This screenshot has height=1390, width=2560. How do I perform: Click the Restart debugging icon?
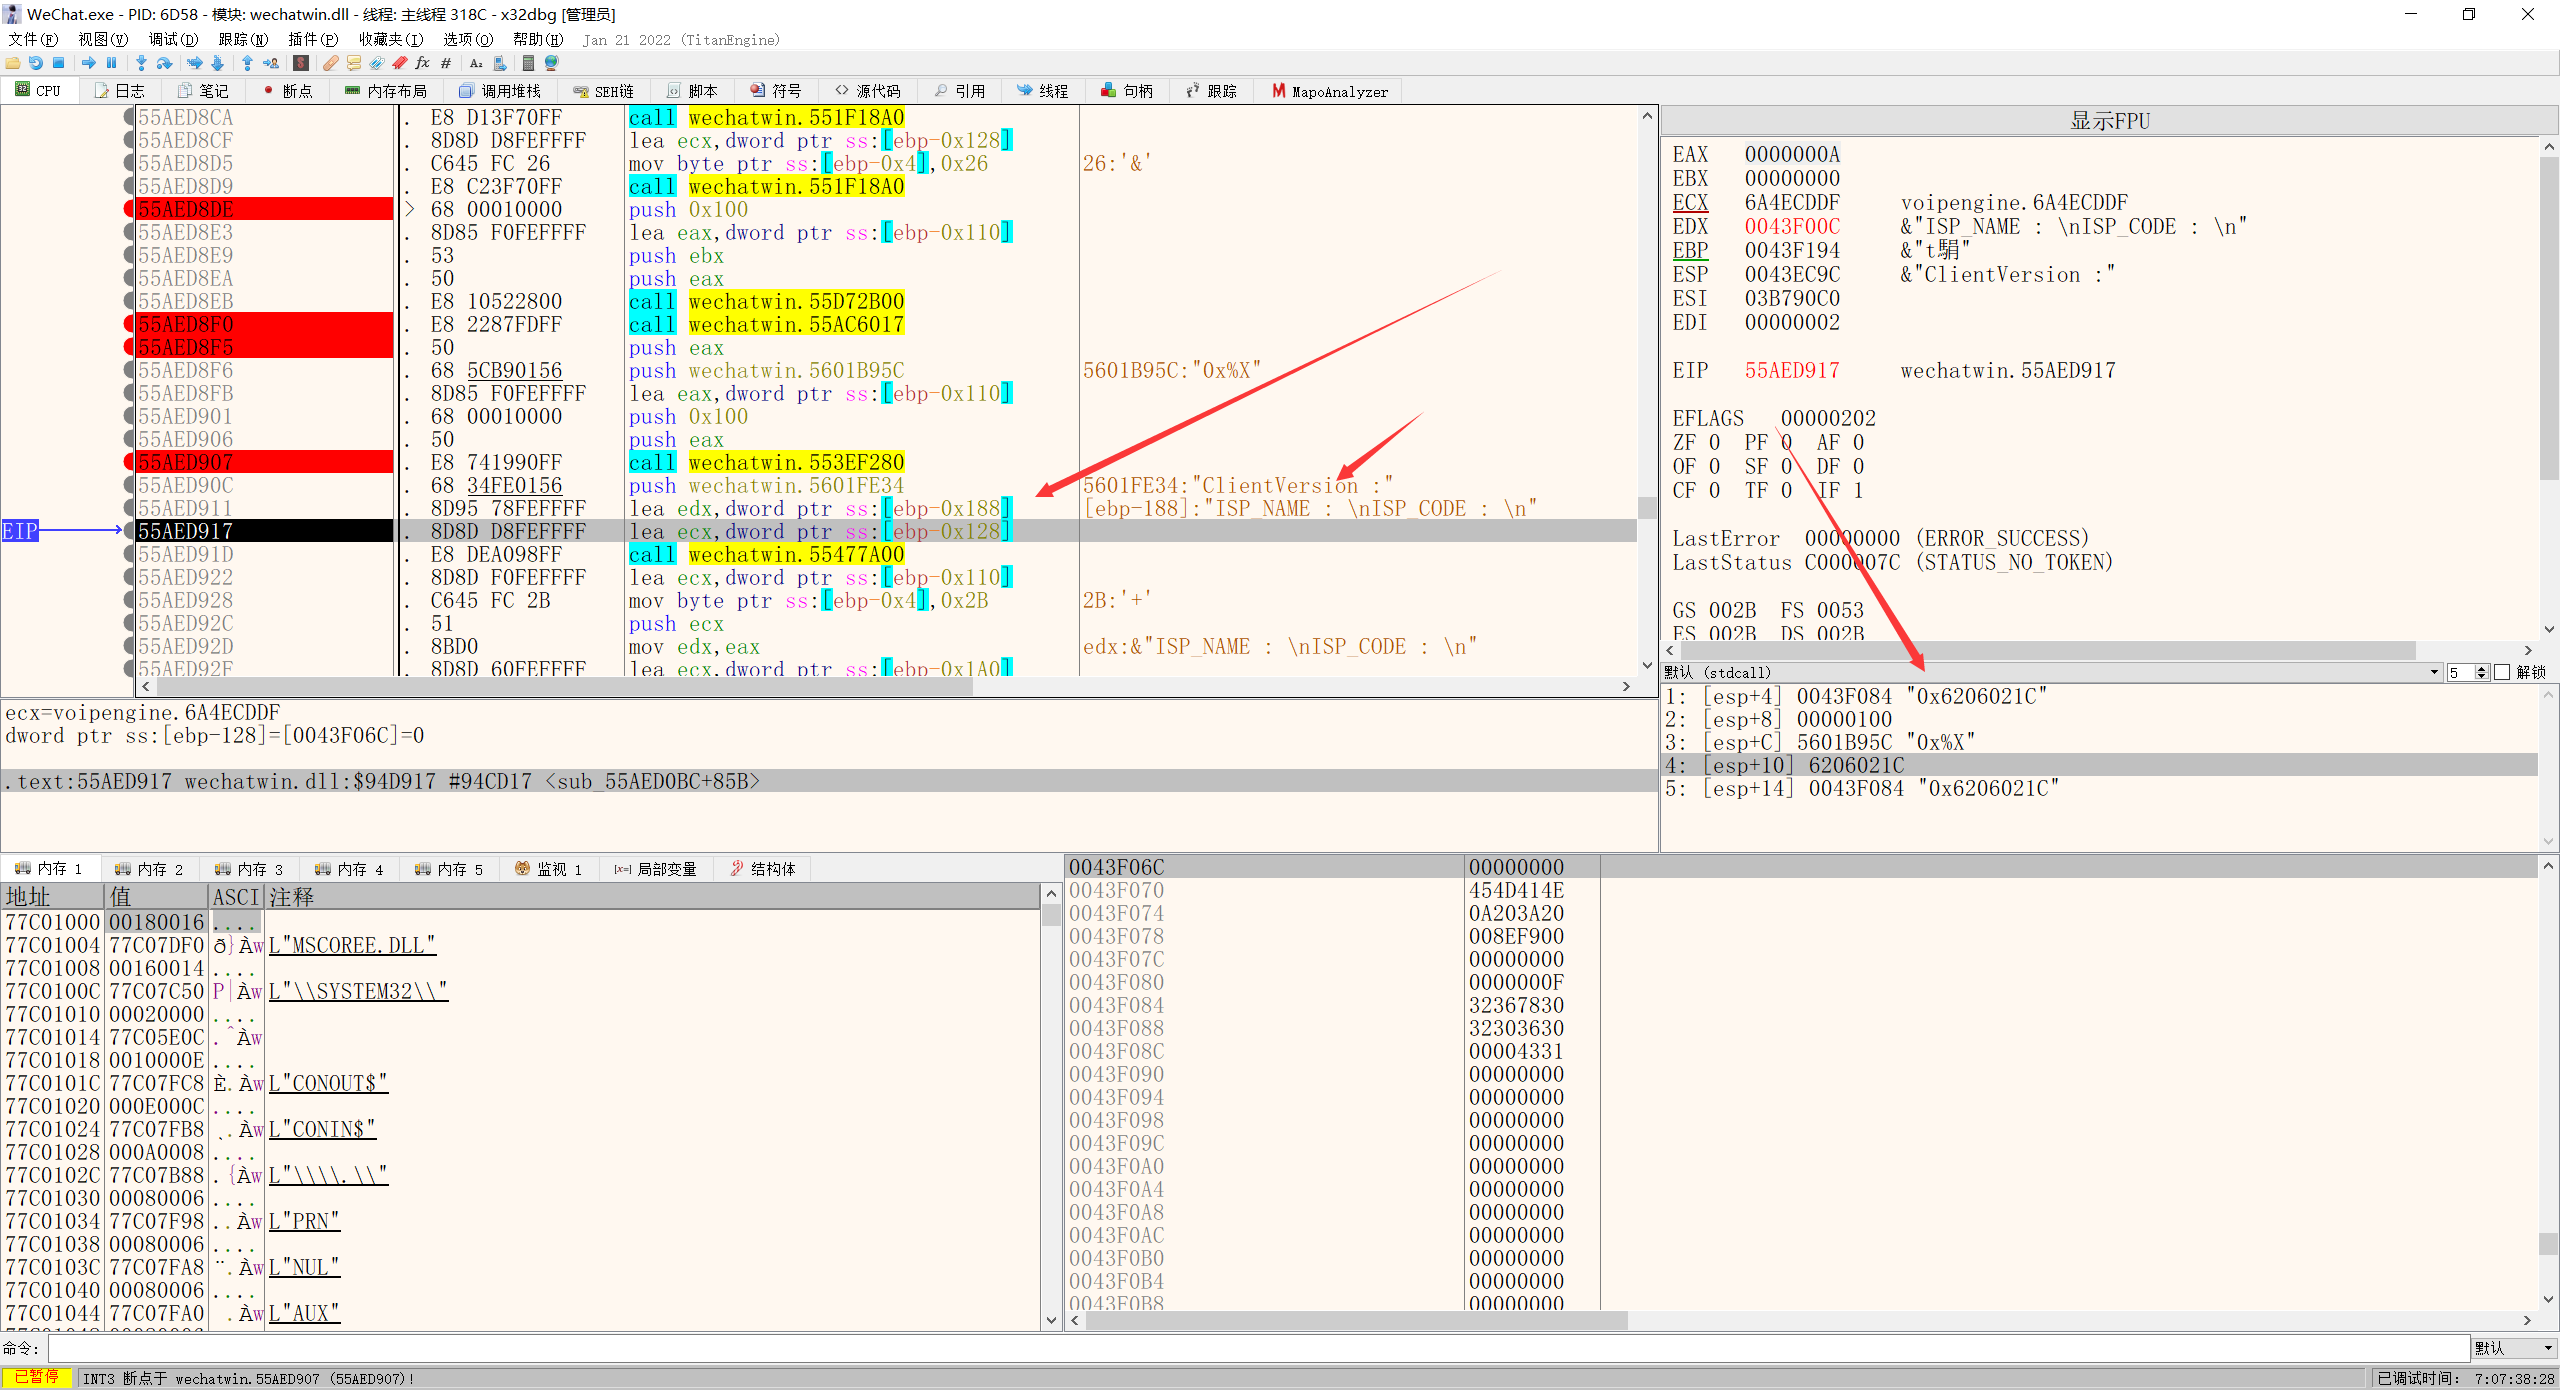(36, 63)
